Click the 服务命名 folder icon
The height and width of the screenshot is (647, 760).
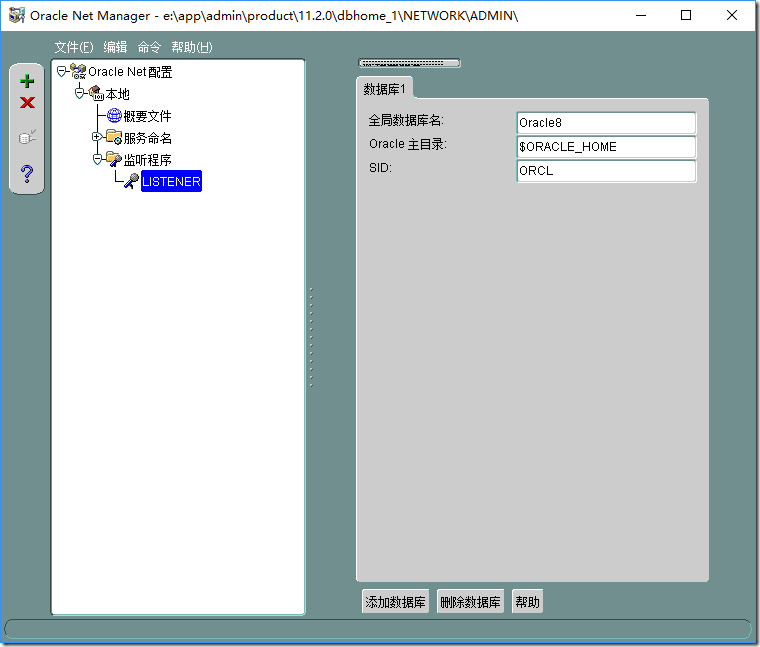(x=114, y=137)
